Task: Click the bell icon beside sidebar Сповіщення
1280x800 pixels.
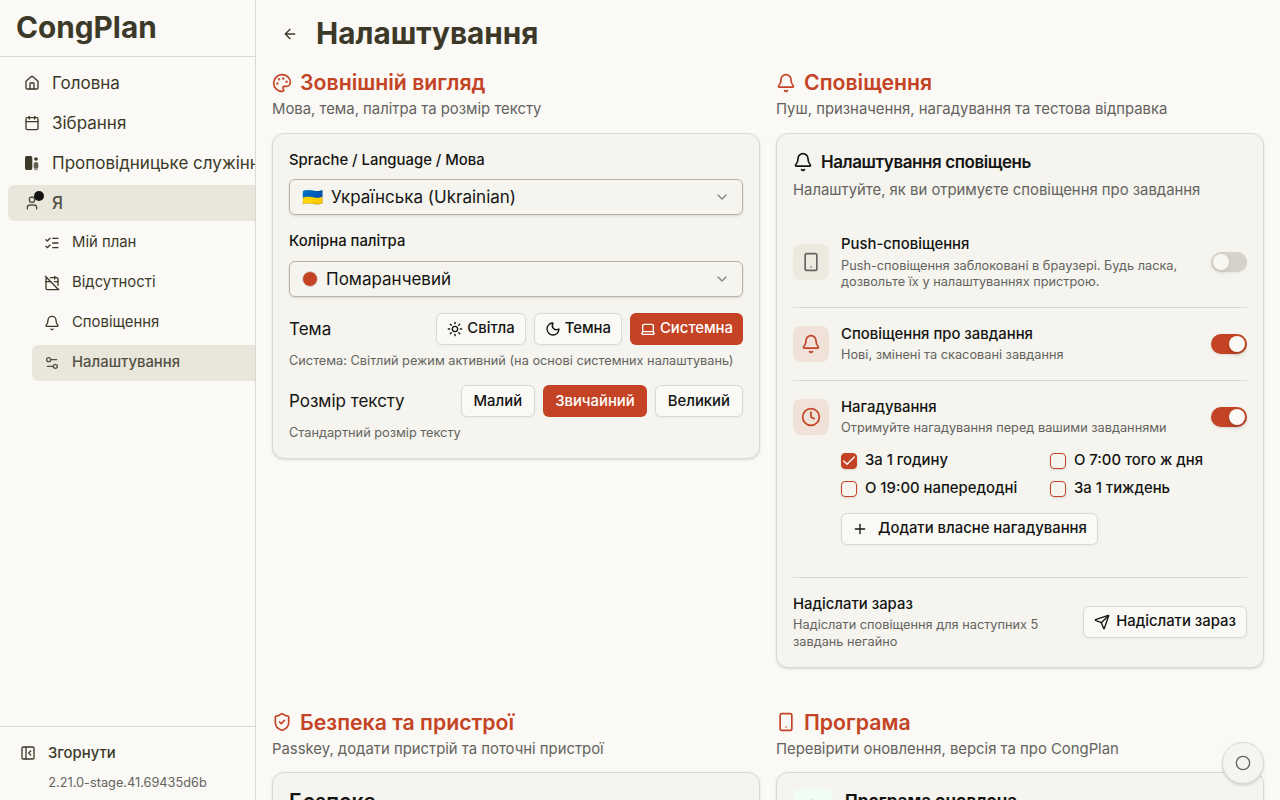Action: [52, 322]
